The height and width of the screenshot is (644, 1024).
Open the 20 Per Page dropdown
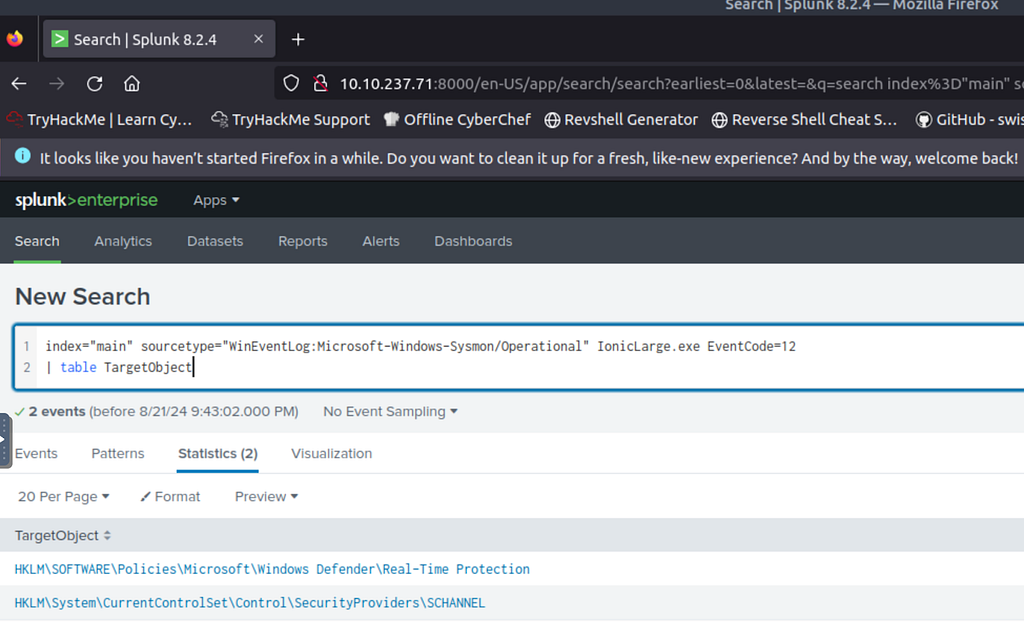[x=63, y=496]
